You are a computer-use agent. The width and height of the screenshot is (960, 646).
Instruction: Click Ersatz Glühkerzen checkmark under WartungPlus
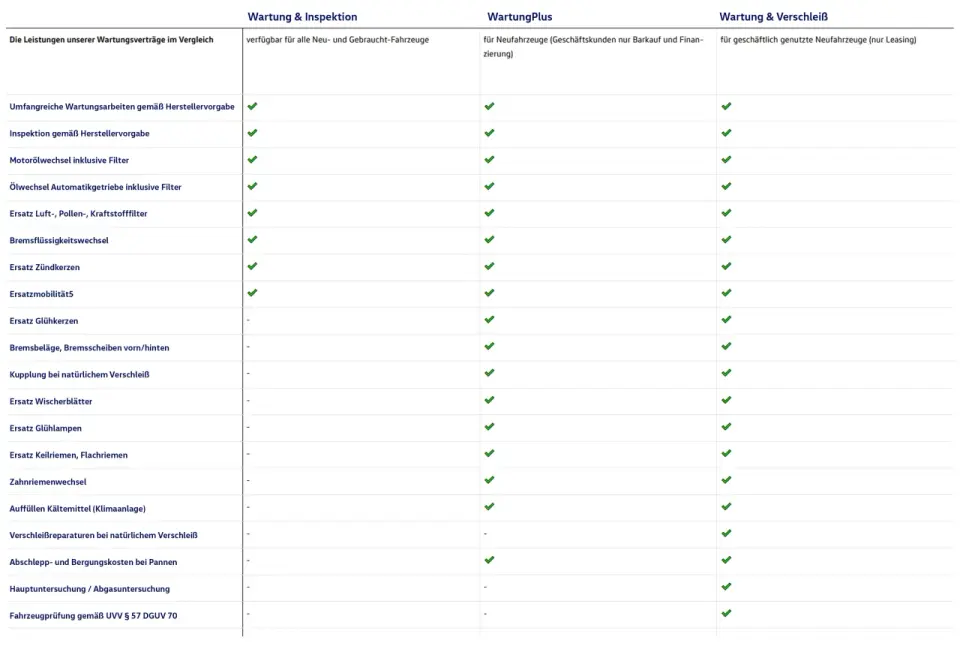click(489, 320)
